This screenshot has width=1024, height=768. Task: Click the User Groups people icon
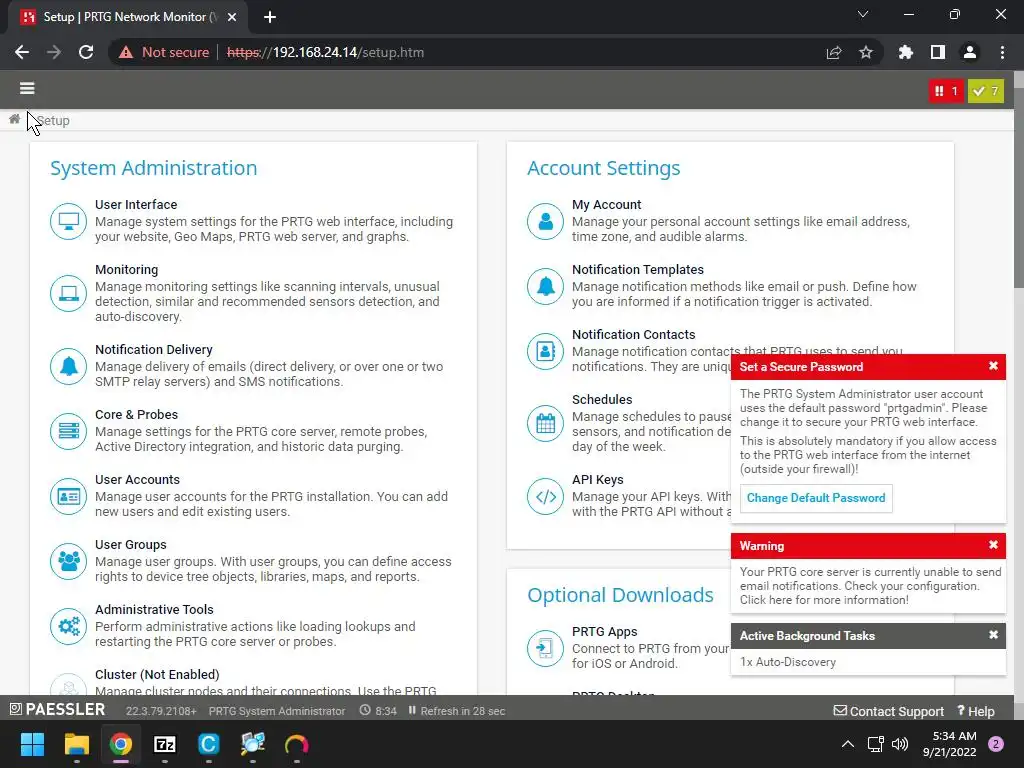(x=69, y=561)
